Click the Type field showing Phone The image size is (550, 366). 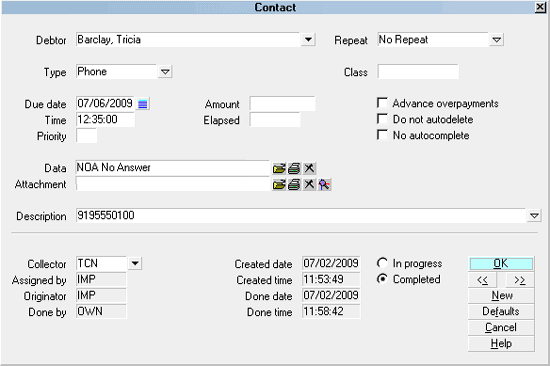(116, 72)
